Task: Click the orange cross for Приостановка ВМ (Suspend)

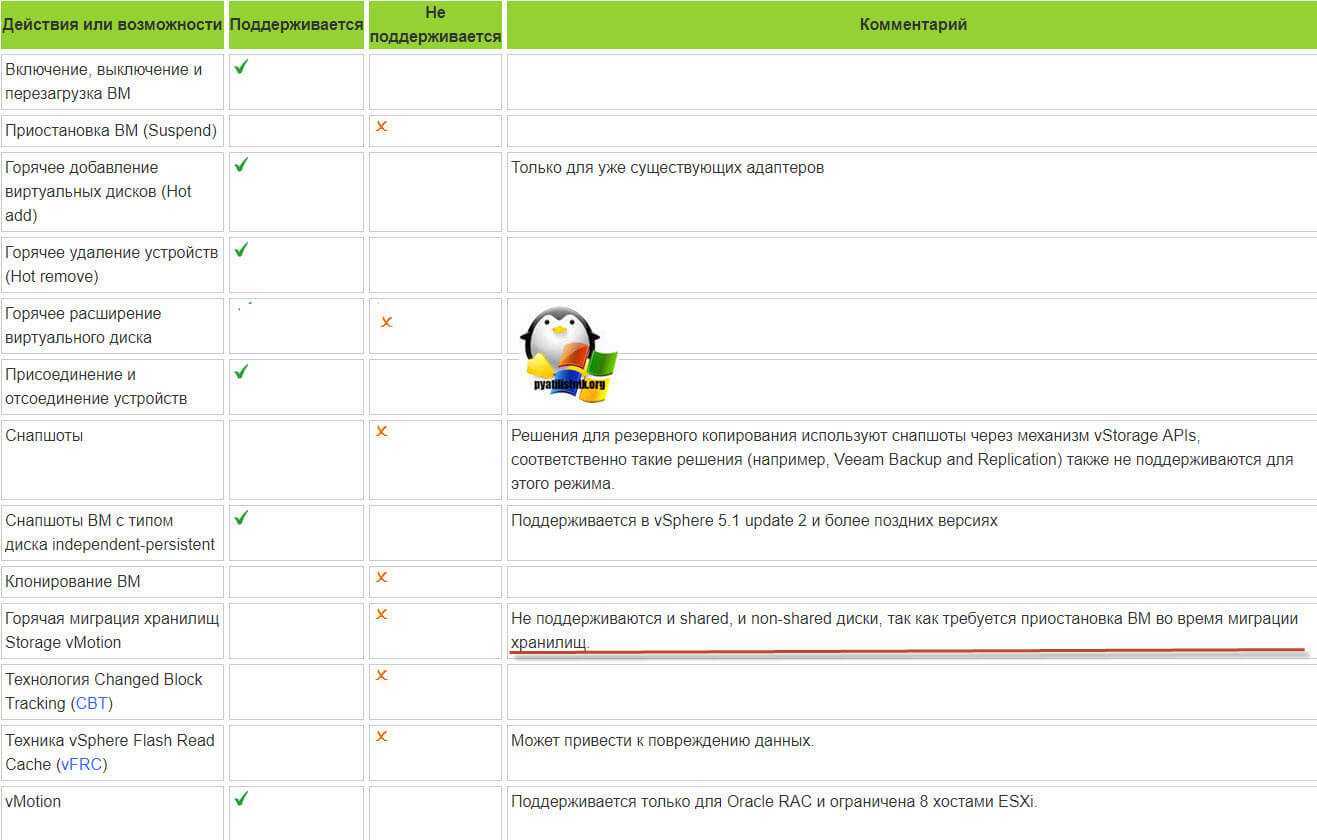Action: point(381,127)
